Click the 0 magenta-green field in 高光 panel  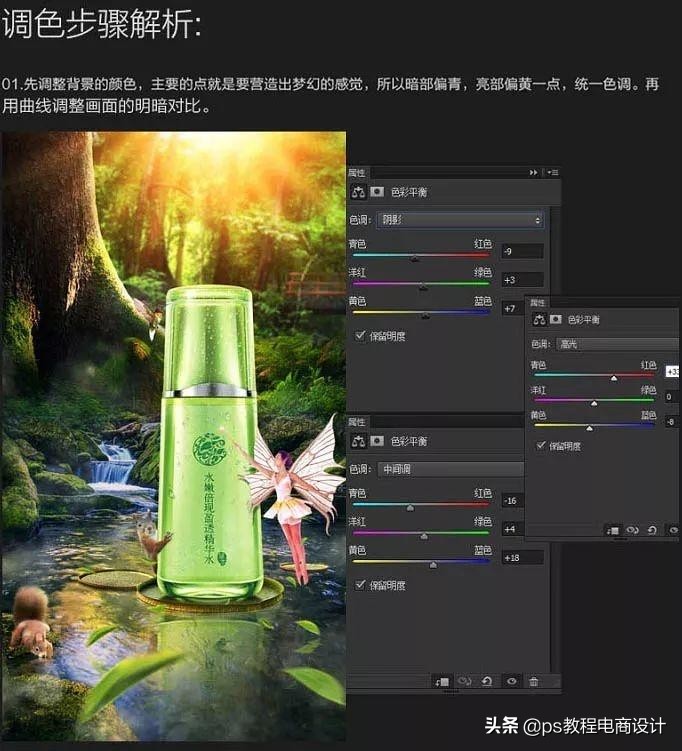click(x=672, y=397)
